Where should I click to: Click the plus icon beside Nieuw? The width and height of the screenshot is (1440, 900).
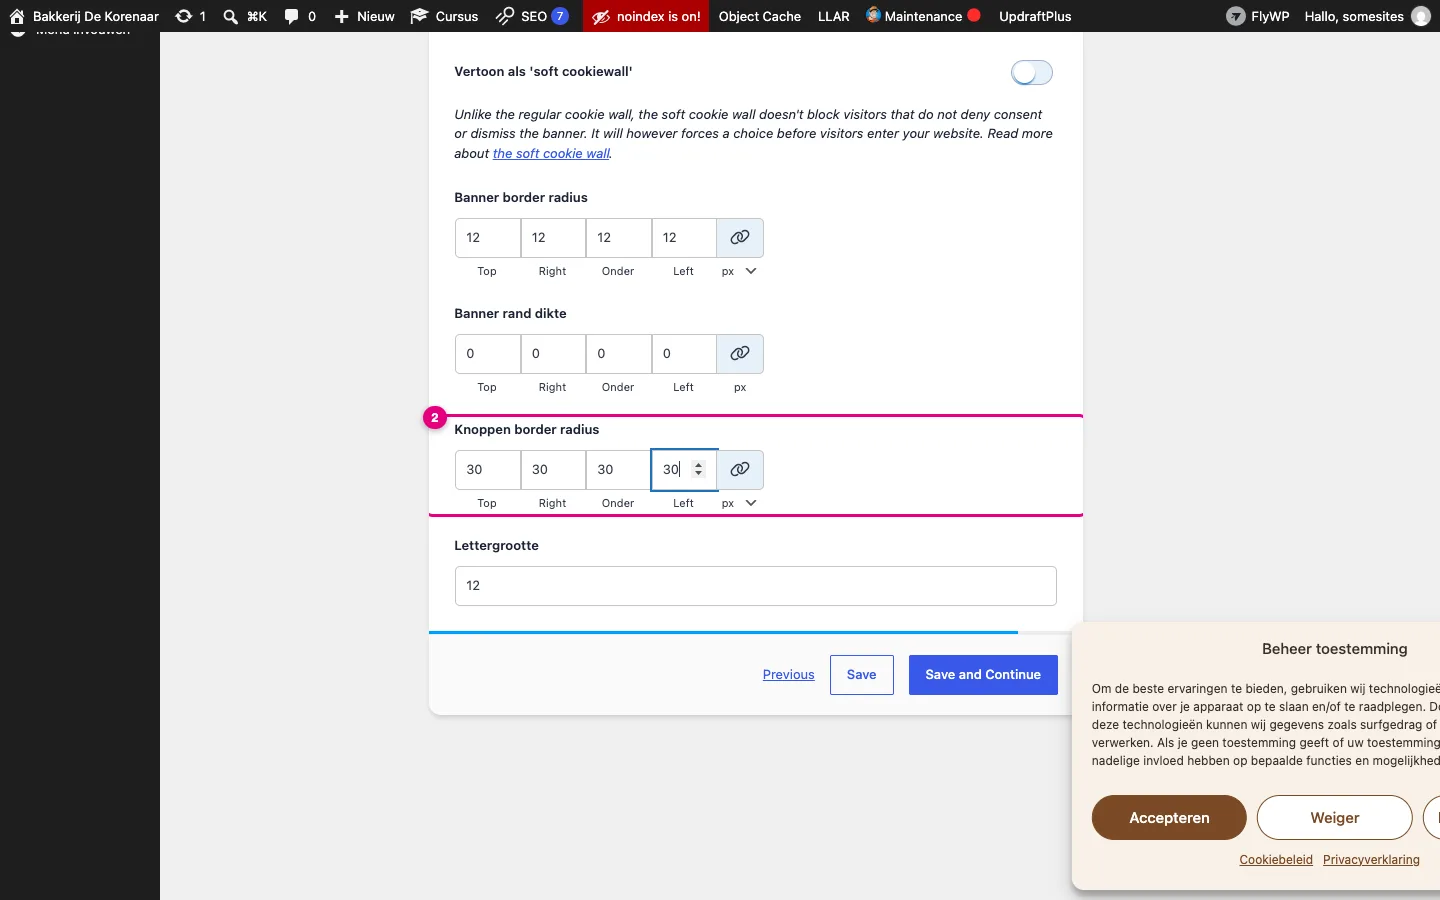pyautogui.click(x=341, y=16)
